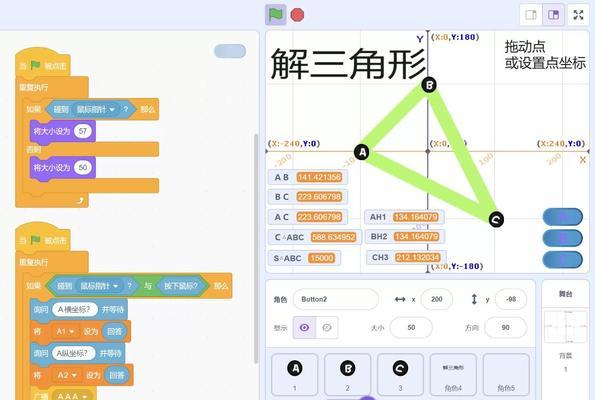Switch to large stage layout icon

pos(553,15)
